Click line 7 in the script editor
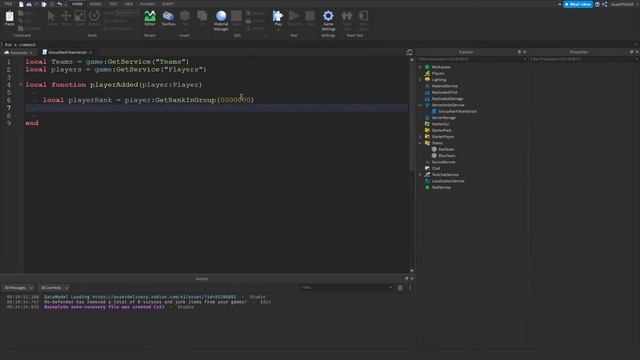This screenshot has height=360, width=640. point(216,108)
